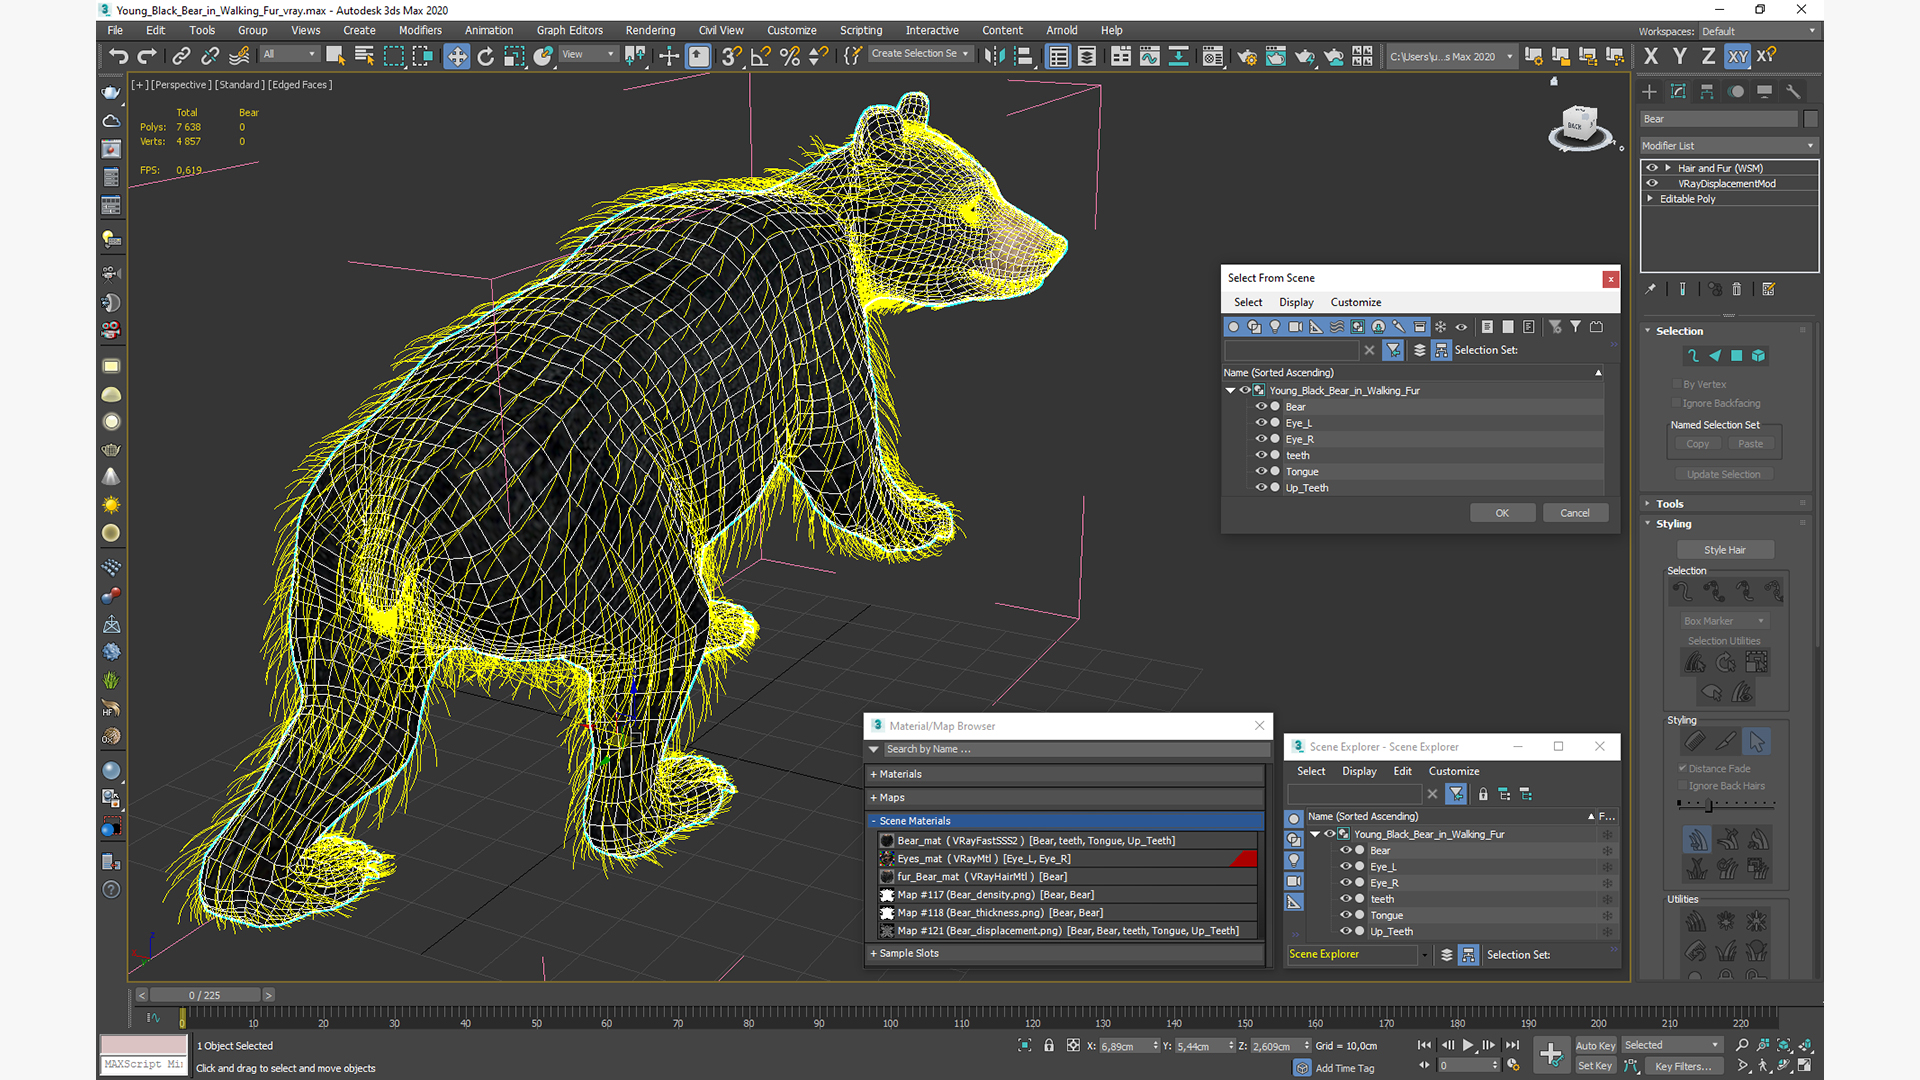This screenshot has width=1920, height=1080.
Task: Enable the By Vertex checkbox
Action: coord(1677,384)
